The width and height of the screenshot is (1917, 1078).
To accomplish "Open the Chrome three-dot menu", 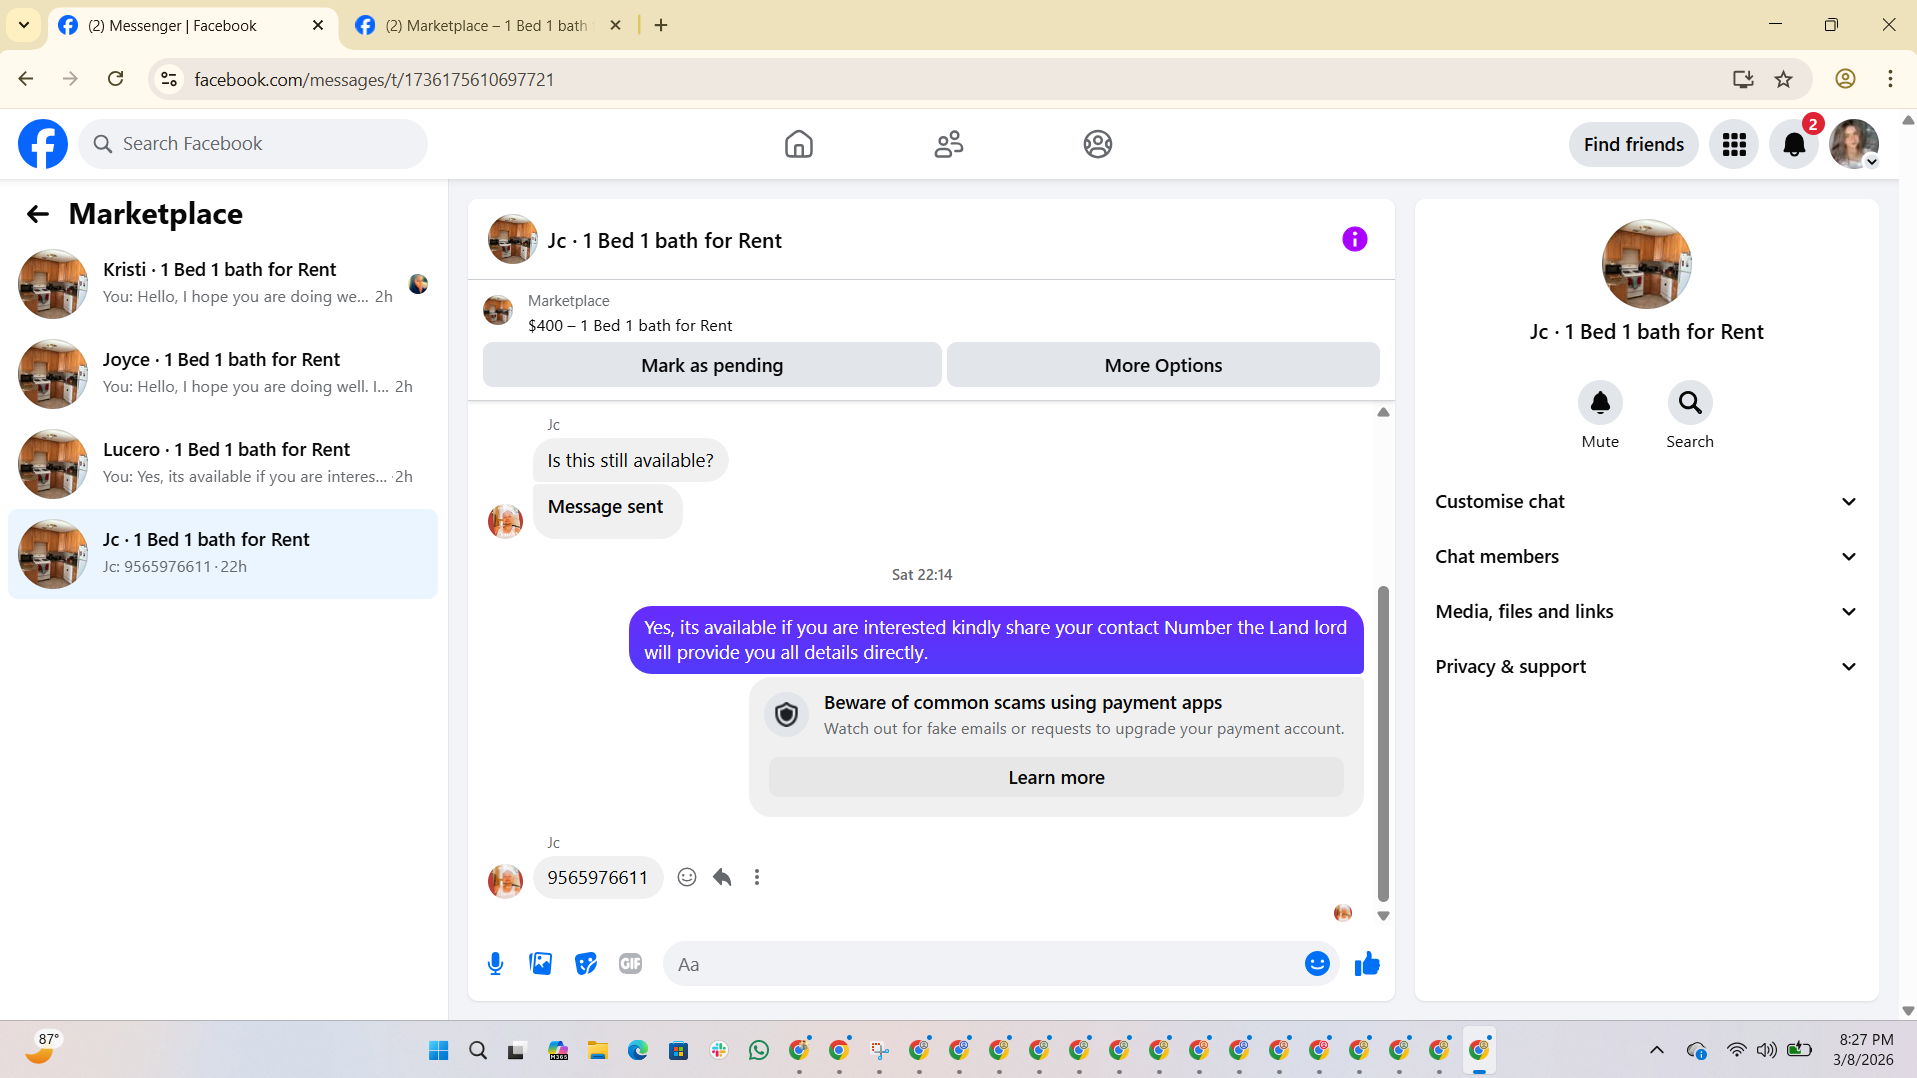I will (1890, 79).
